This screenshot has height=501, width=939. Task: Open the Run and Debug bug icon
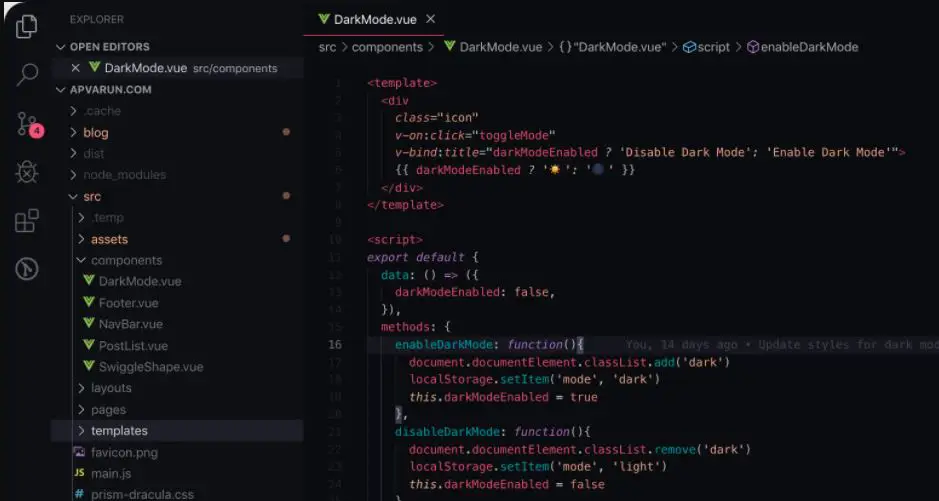(x=27, y=172)
